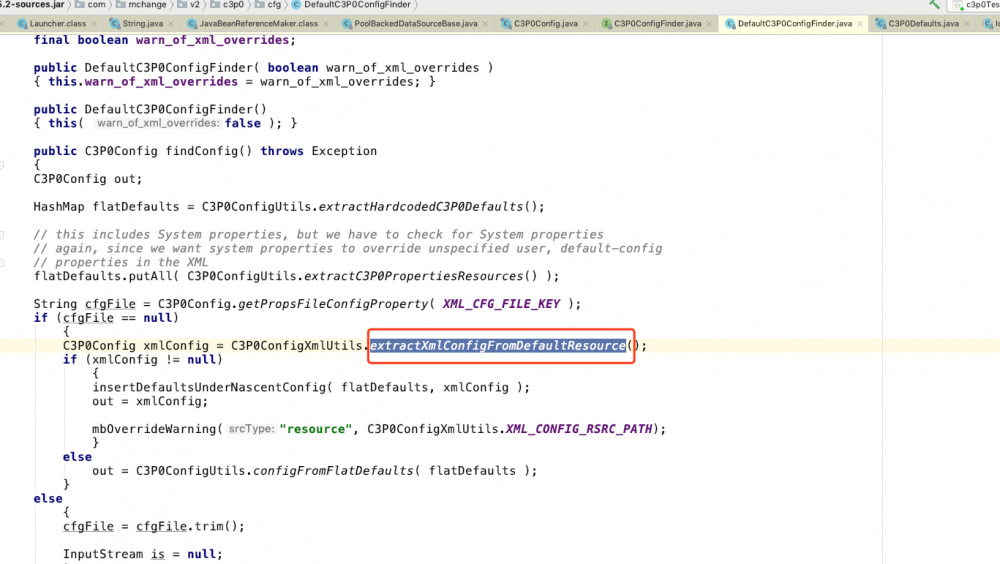The height and width of the screenshot is (564, 1000).
Task: Open the JavaBeanReferenceMaker.class tab
Action: [258, 24]
